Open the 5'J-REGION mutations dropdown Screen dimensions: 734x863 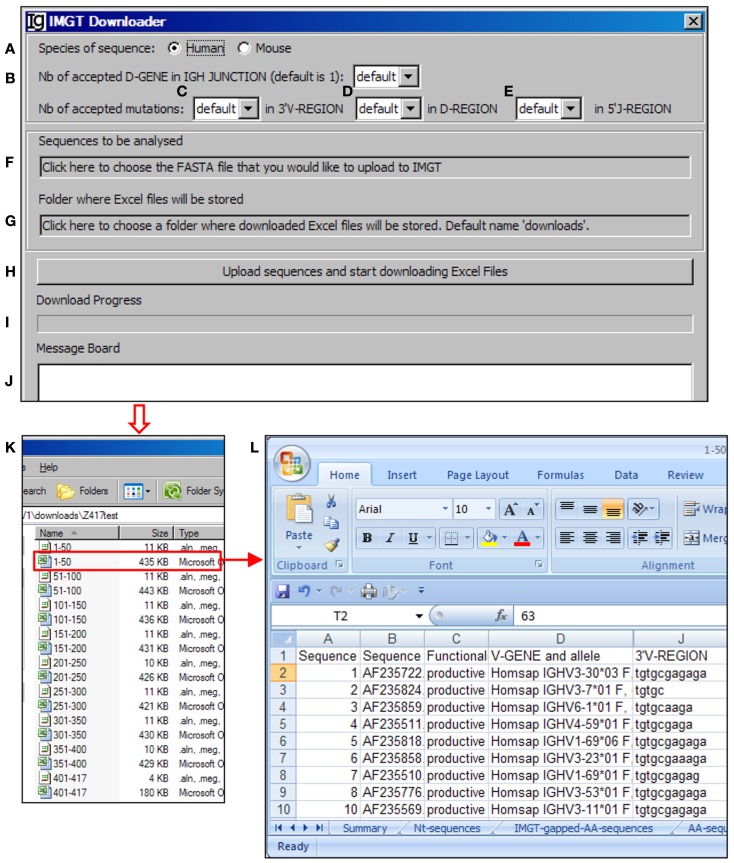click(x=571, y=108)
